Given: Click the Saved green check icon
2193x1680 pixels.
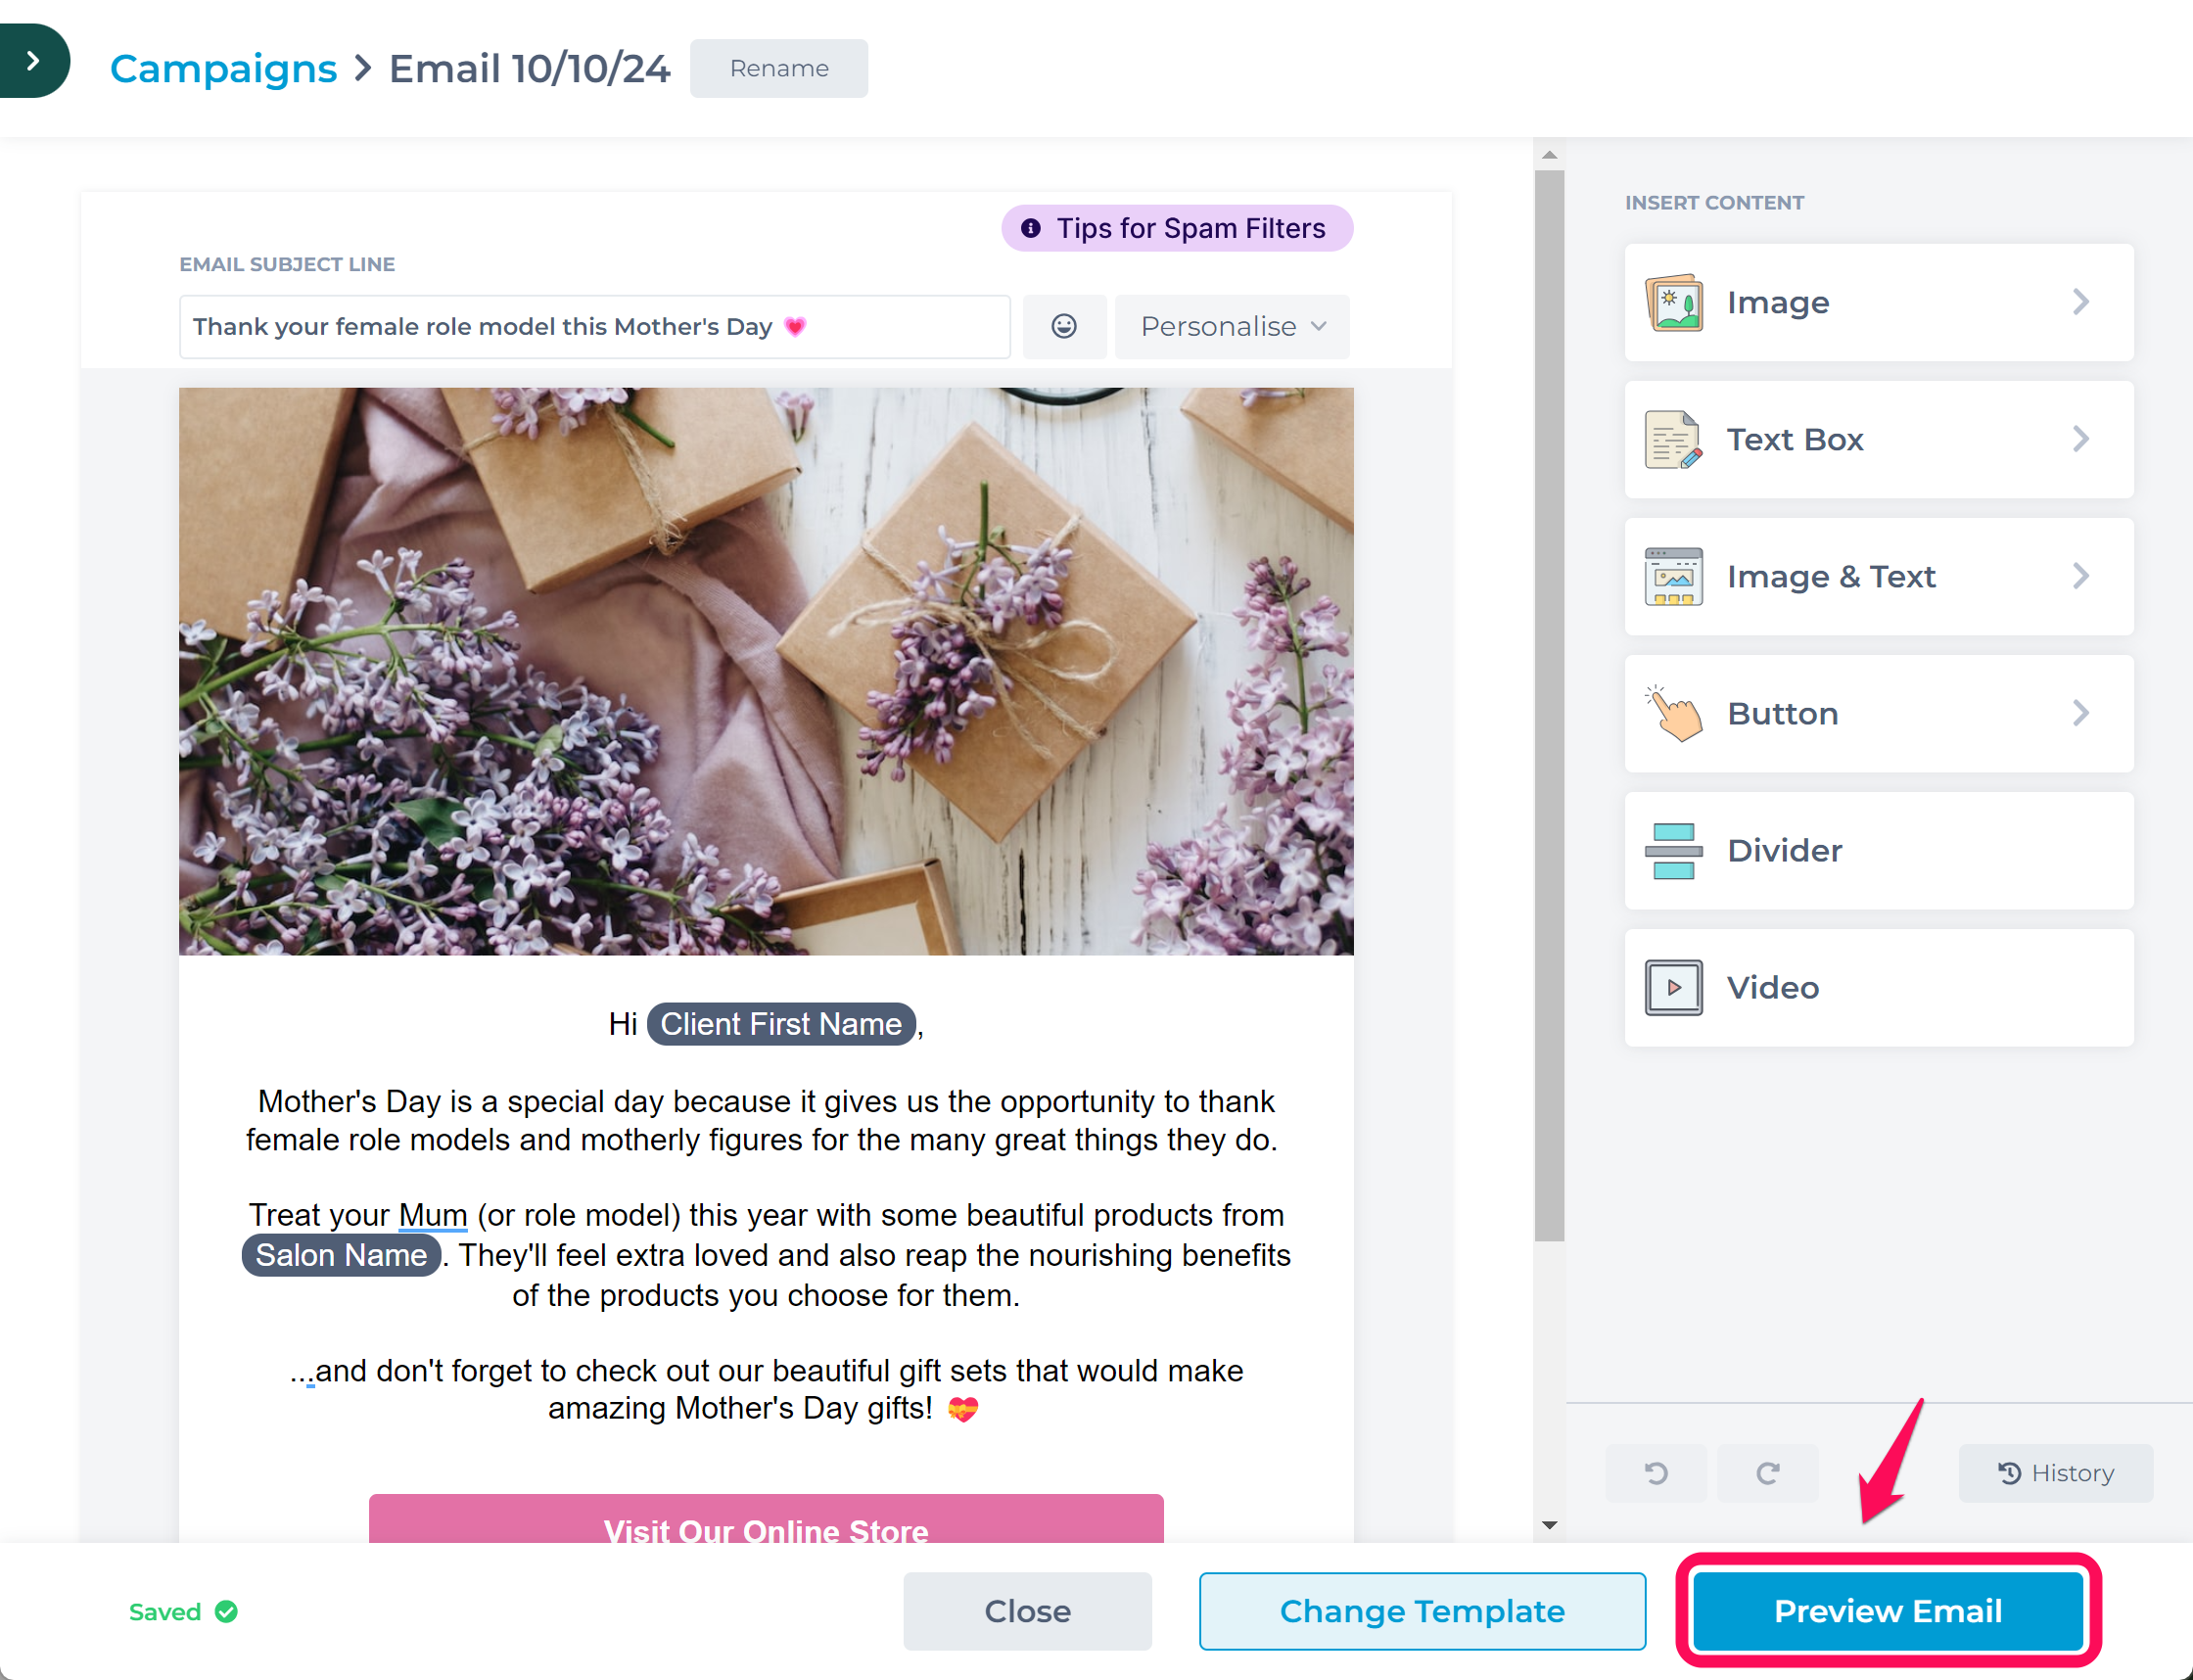Looking at the screenshot, I should pos(227,1611).
